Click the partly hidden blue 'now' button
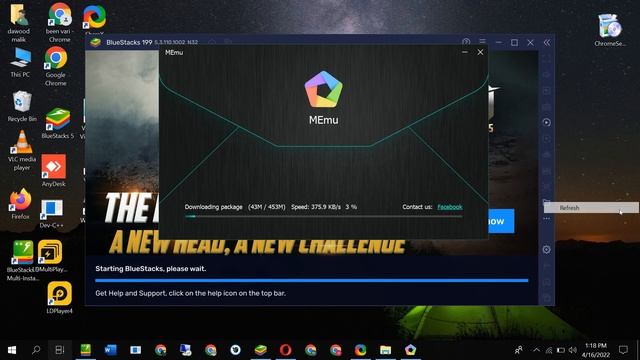 (x=501, y=221)
